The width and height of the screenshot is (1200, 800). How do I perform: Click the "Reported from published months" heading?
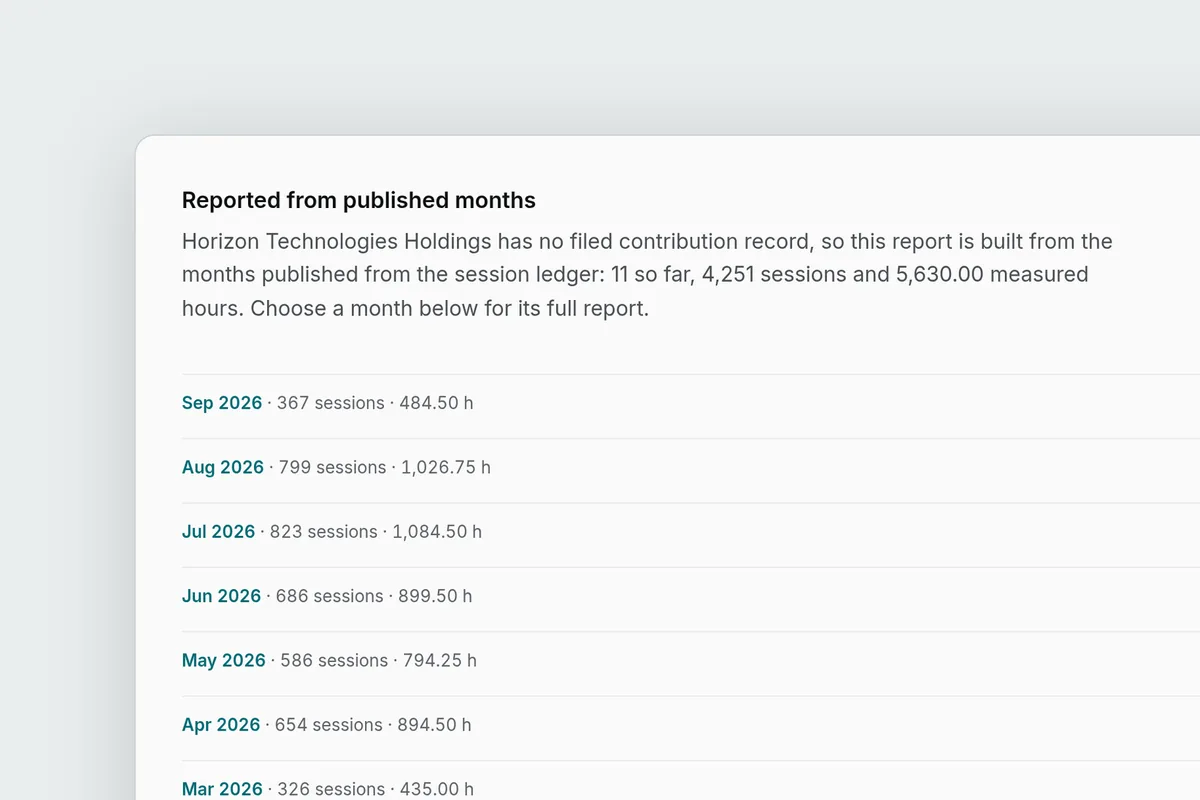point(359,200)
